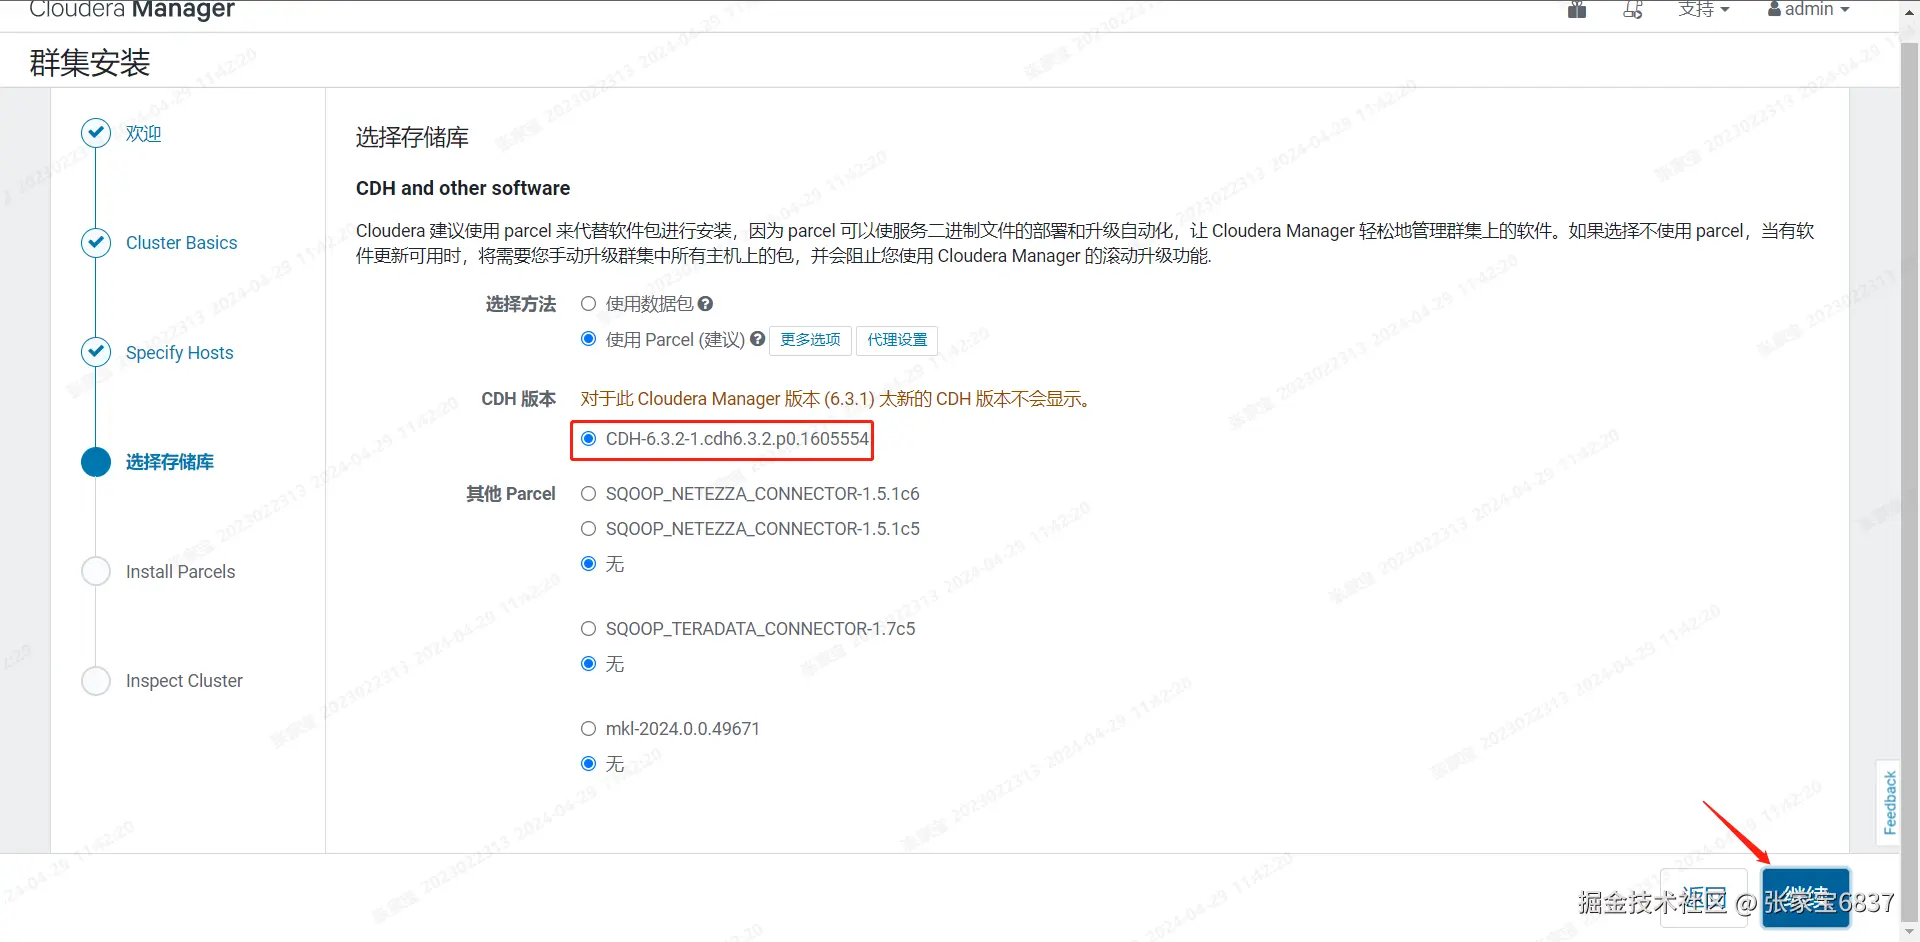Screen dimensions: 1920x942
Task: Open the 选择存储库 wizard step
Action: coord(169,462)
